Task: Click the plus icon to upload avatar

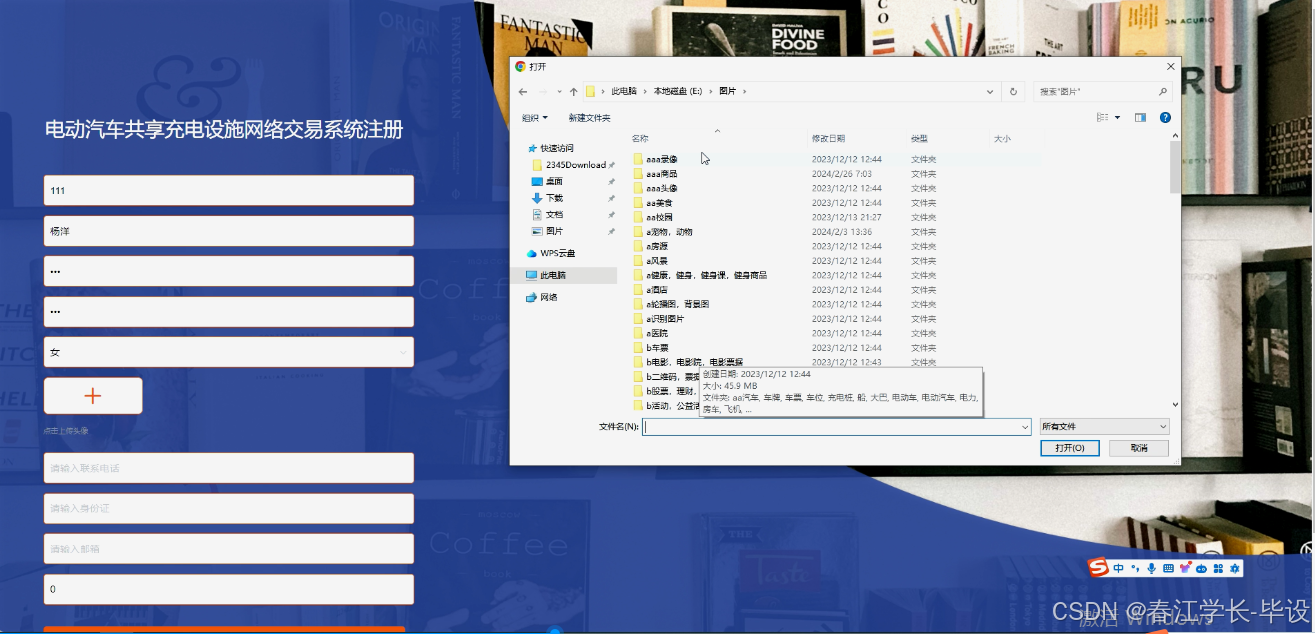Action: [93, 396]
